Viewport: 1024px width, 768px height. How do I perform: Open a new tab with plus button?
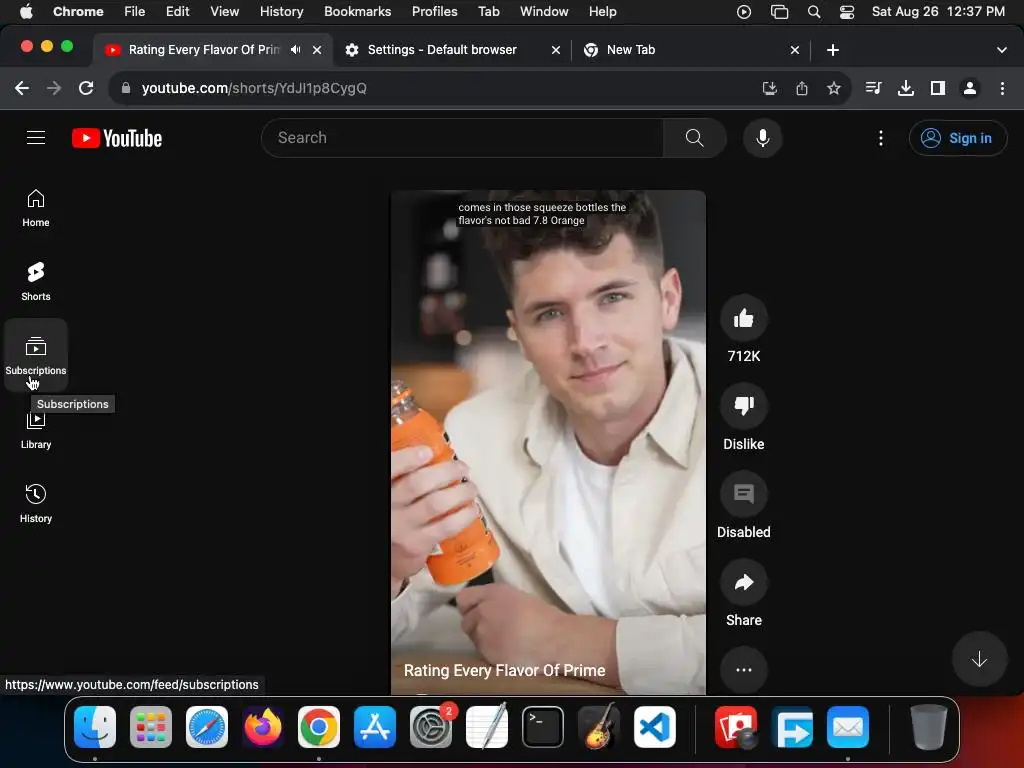click(833, 50)
